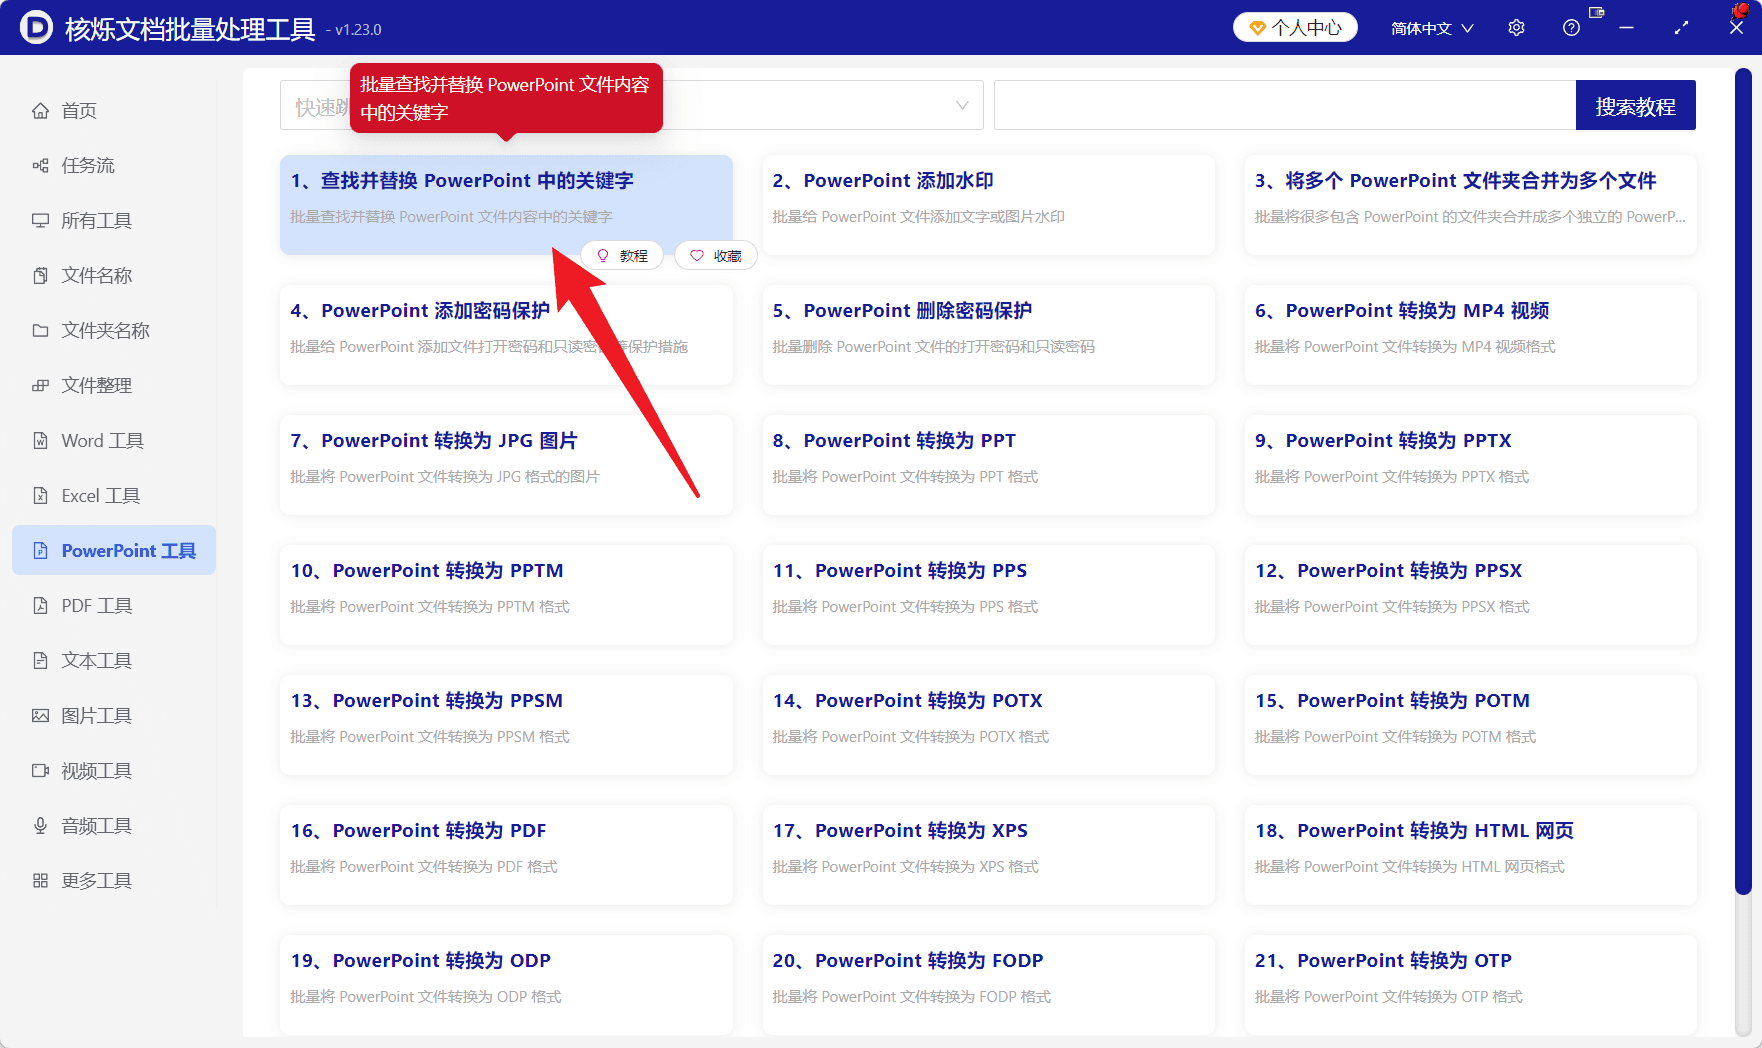Open PowerPoint 转换为 PPSX card
The width and height of the screenshot is (1762, 1048).
pyautogui.click(x=1470, y=595)
